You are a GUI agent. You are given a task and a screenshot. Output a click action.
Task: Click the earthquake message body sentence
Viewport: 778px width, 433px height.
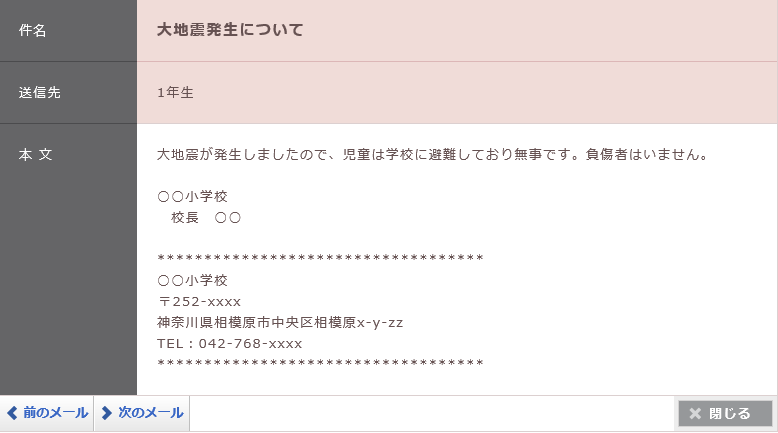[x=432, y=154]
